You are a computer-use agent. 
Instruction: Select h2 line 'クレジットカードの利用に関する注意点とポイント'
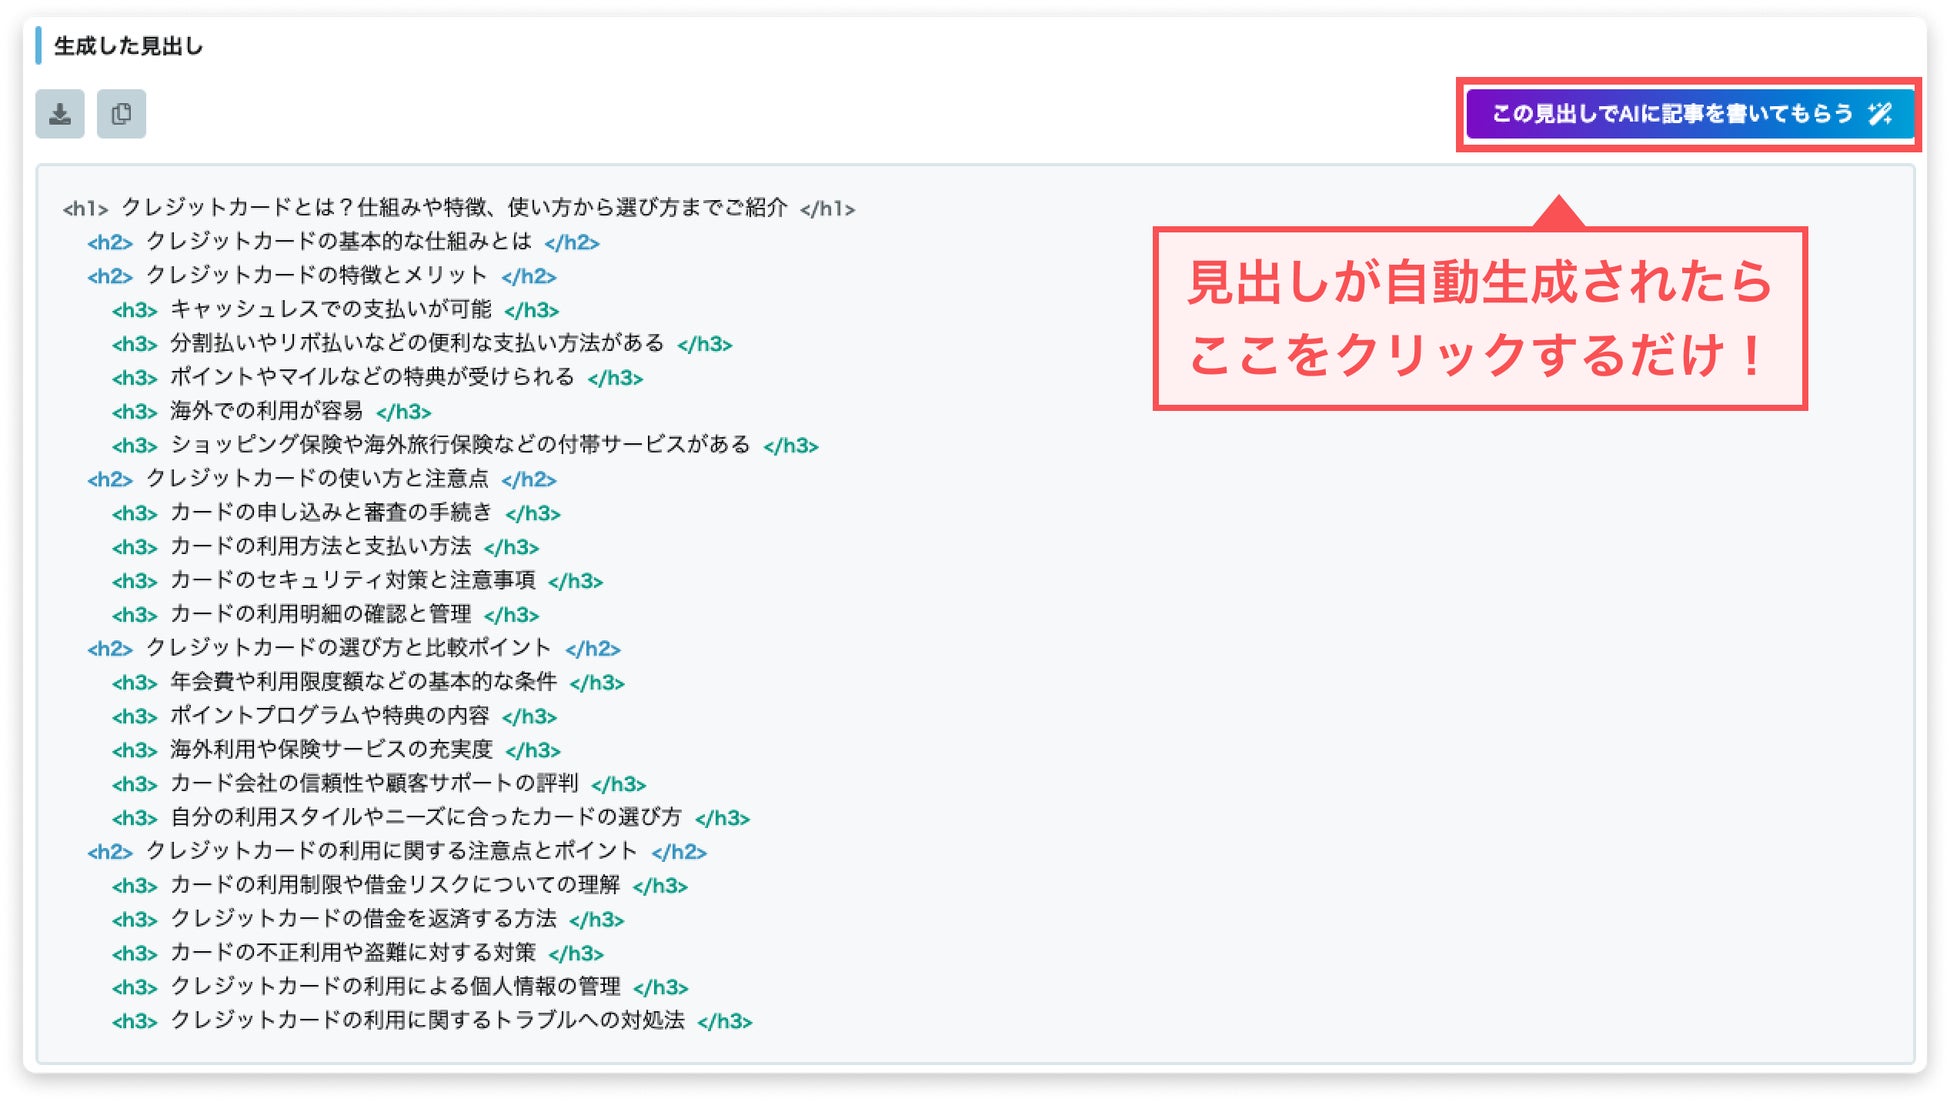click(392, 851)
